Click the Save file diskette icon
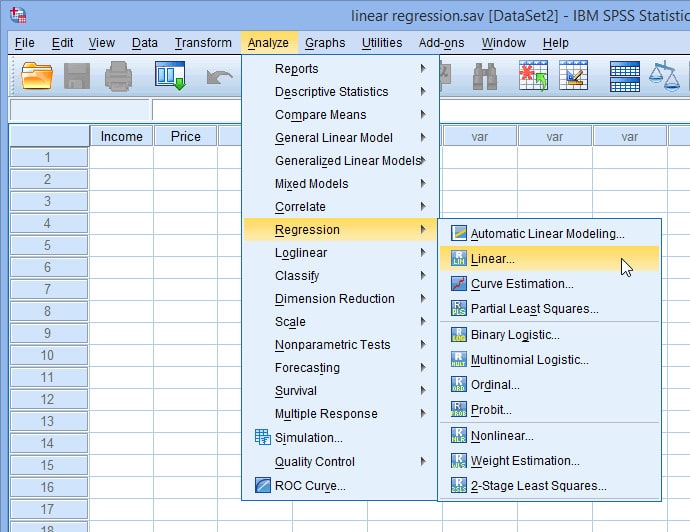This screenshot has height=532, width=690. tap(78, 75)
